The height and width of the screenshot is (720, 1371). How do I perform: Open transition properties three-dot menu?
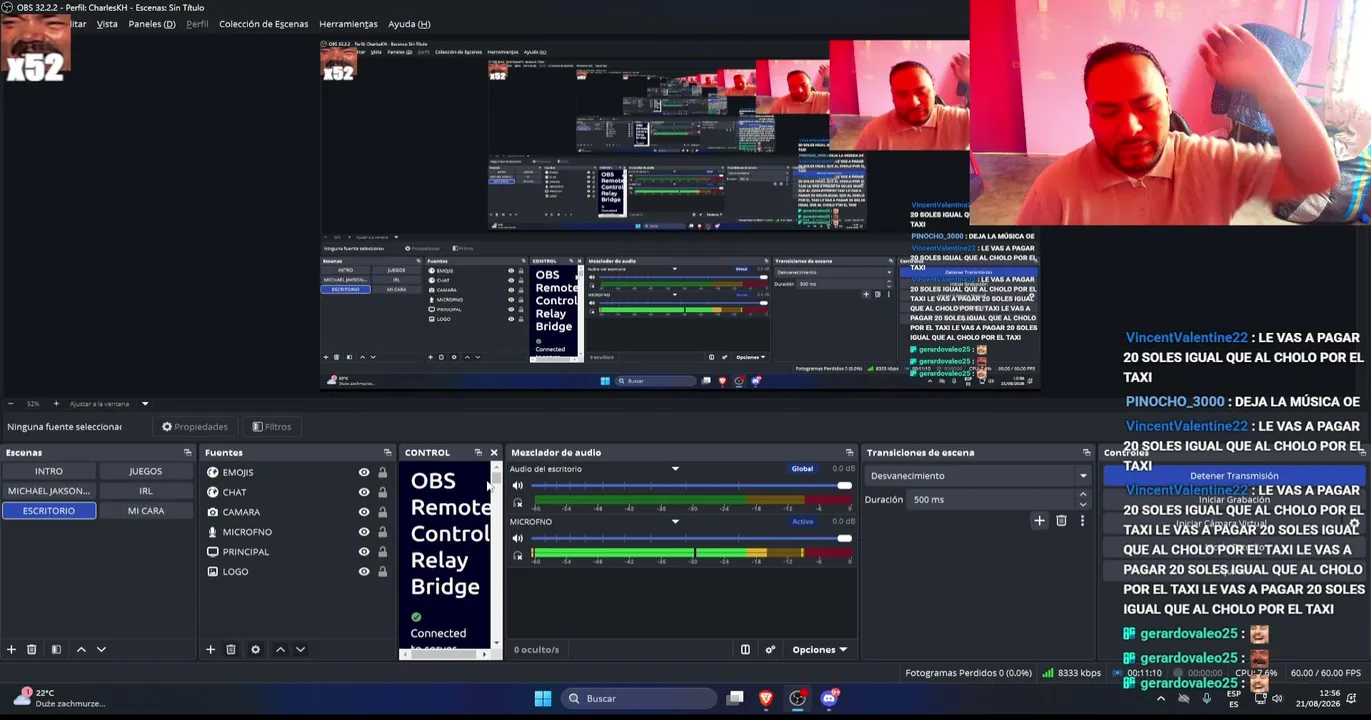(x=1082, y=521)
